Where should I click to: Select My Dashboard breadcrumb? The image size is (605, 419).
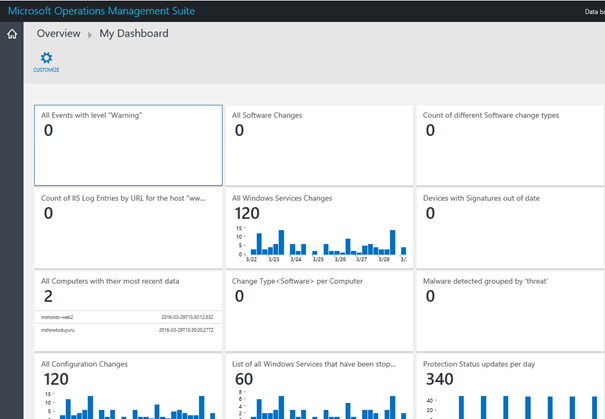134,34
